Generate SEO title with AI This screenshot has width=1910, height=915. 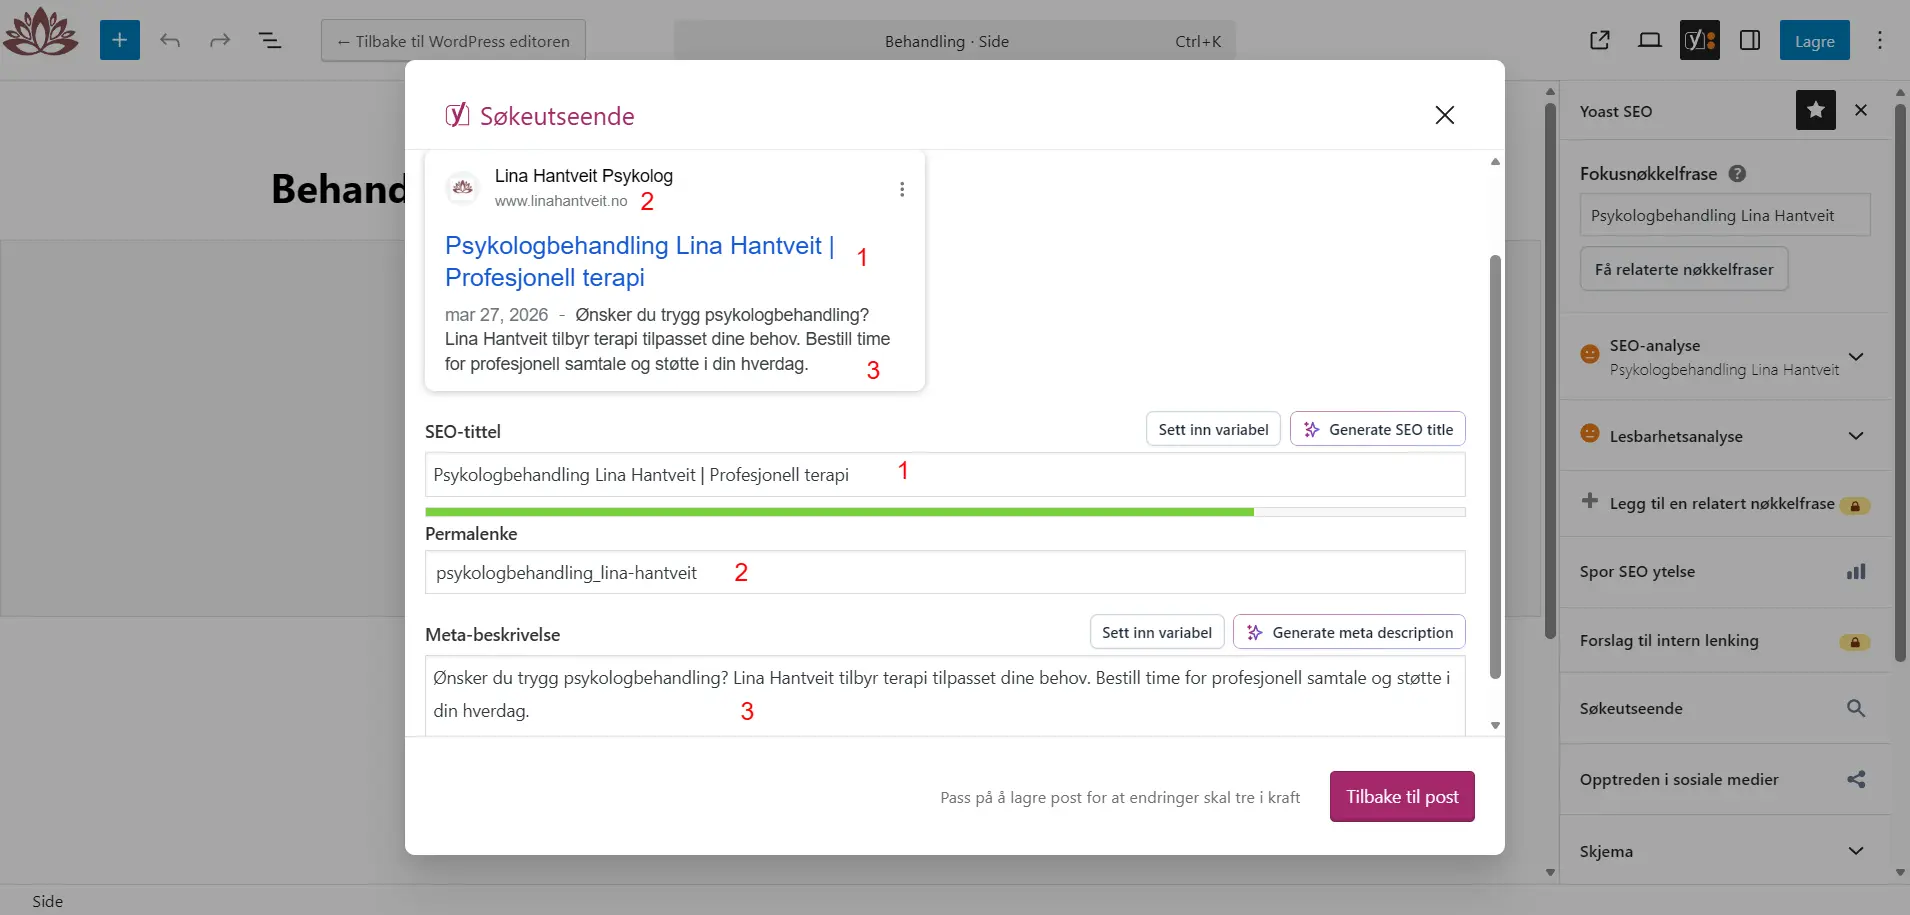1378,429
